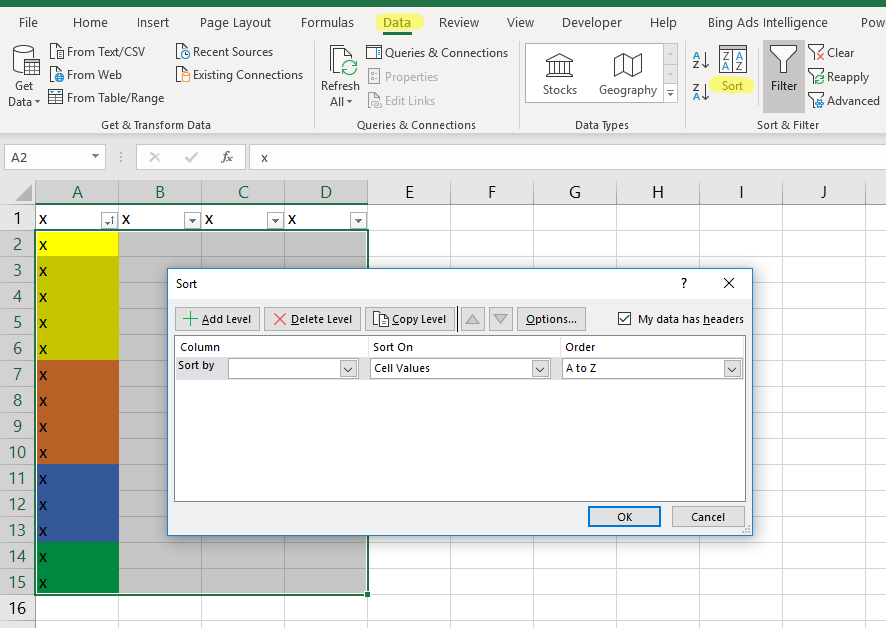
Task: Open Sort dialog help question mark
Action: click(x=684, y=283)
